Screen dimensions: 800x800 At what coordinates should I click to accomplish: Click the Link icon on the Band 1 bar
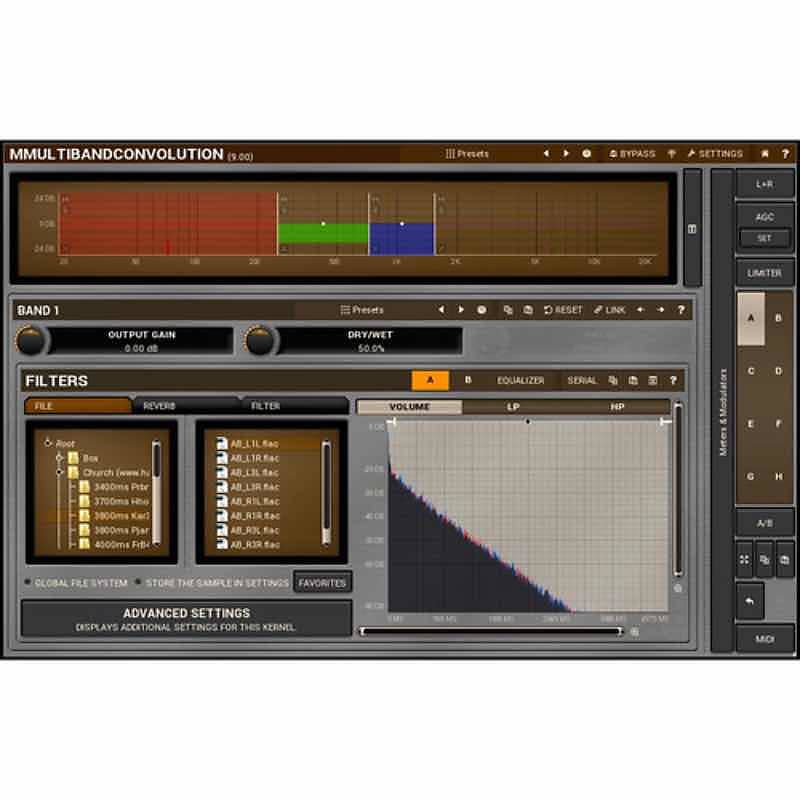coord(598,310)
